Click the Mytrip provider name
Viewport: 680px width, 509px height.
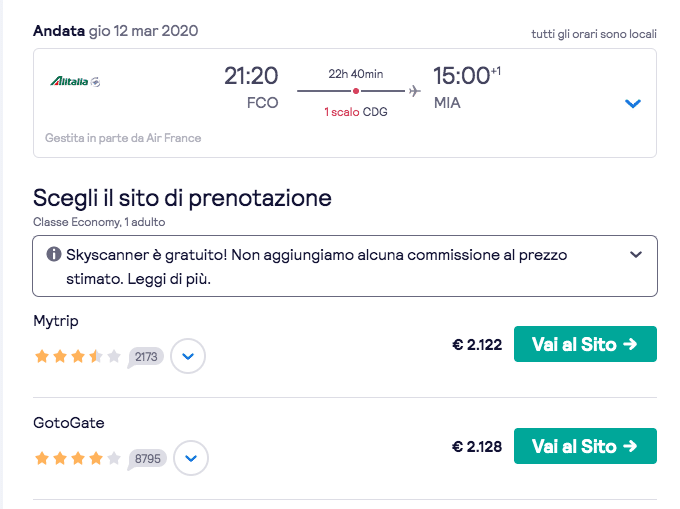click(56, 321)
